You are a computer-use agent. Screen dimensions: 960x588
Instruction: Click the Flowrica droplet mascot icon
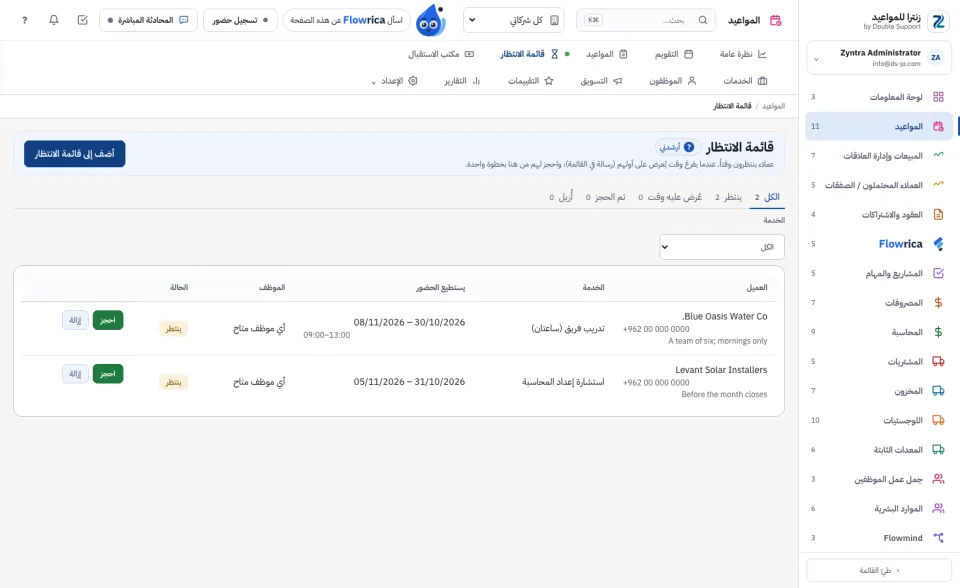click(431, 20)
